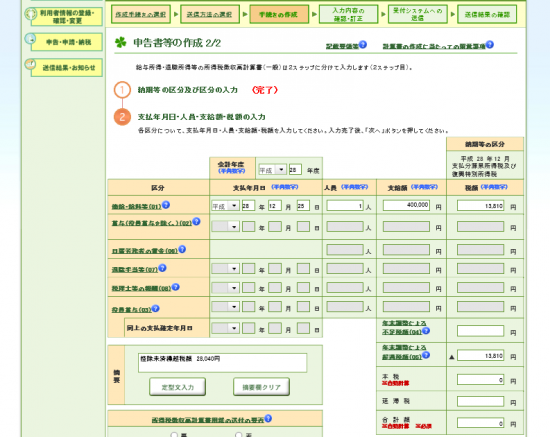
Task: Click the 摘要 text input box
Action: [x=222, y=363]
